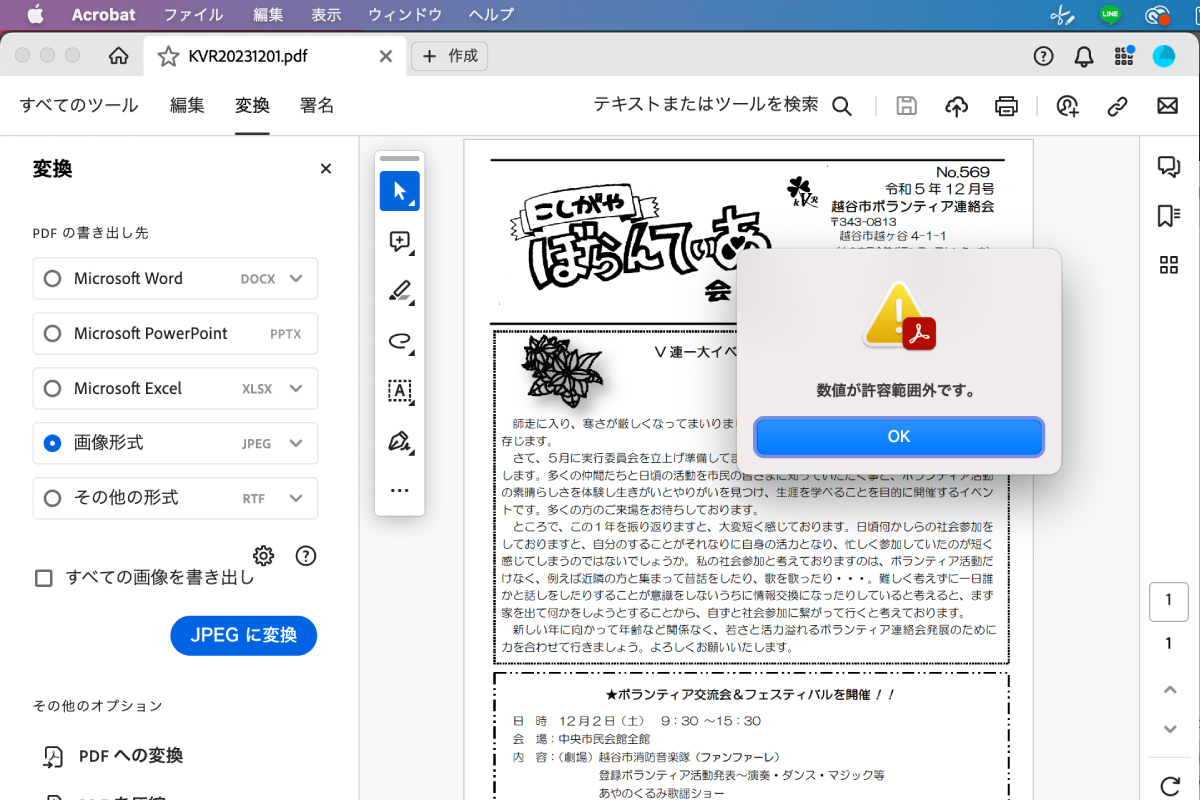This screenshot has height=800, width=1200.
Task: Open the ヘルプ menu
Action: (x=491, y=15)
